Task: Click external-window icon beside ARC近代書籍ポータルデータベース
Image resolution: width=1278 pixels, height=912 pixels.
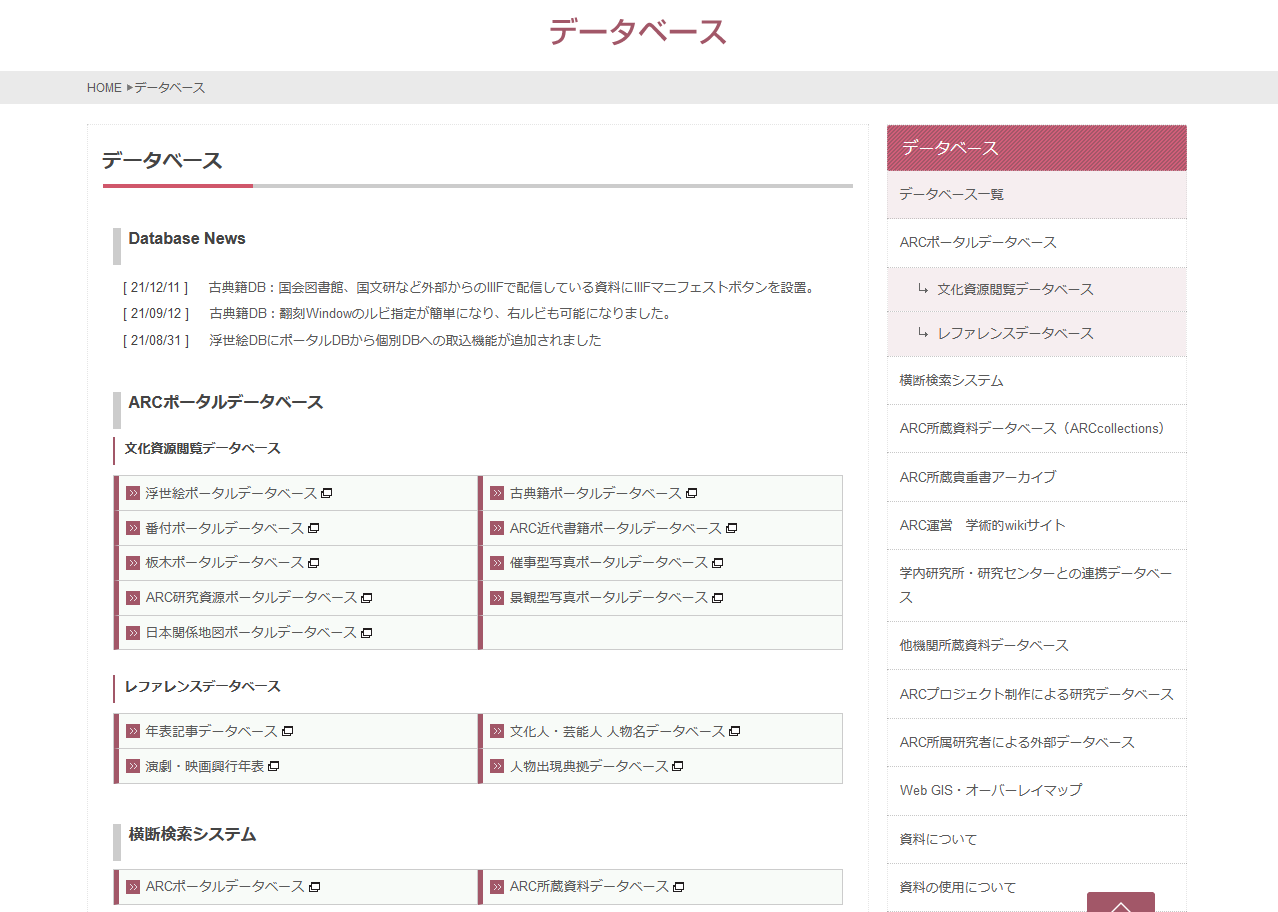Action: point(732,528)
